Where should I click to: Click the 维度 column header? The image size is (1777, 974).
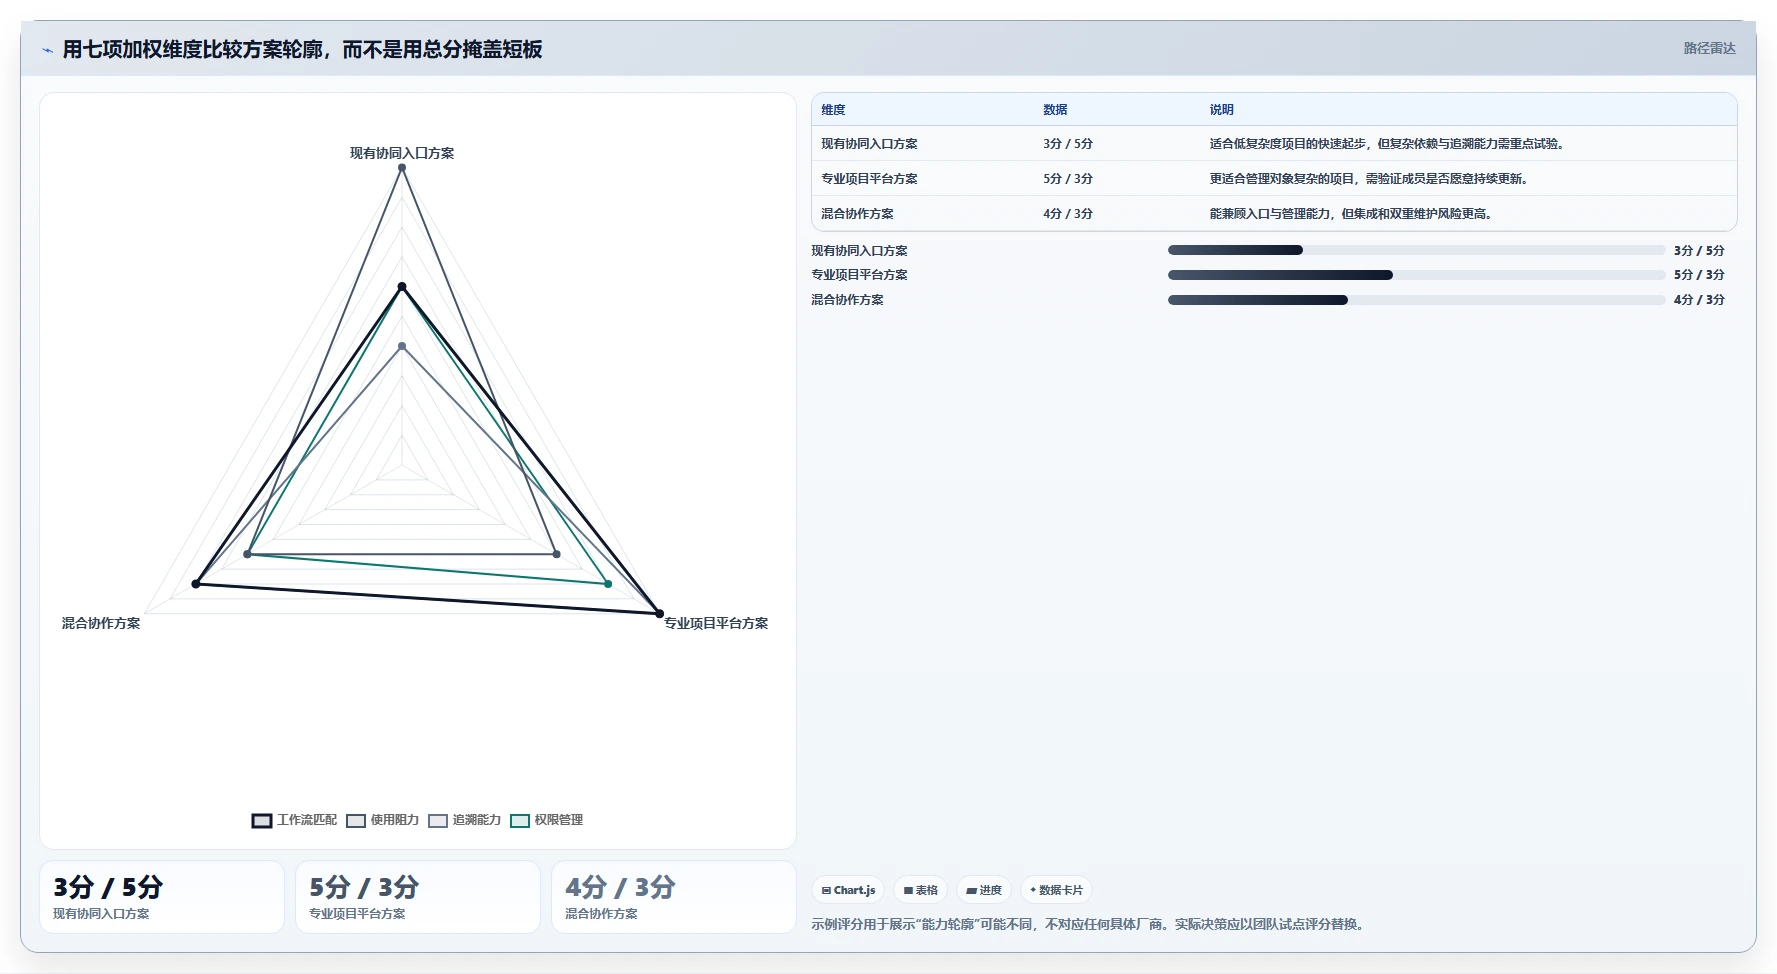833,110
